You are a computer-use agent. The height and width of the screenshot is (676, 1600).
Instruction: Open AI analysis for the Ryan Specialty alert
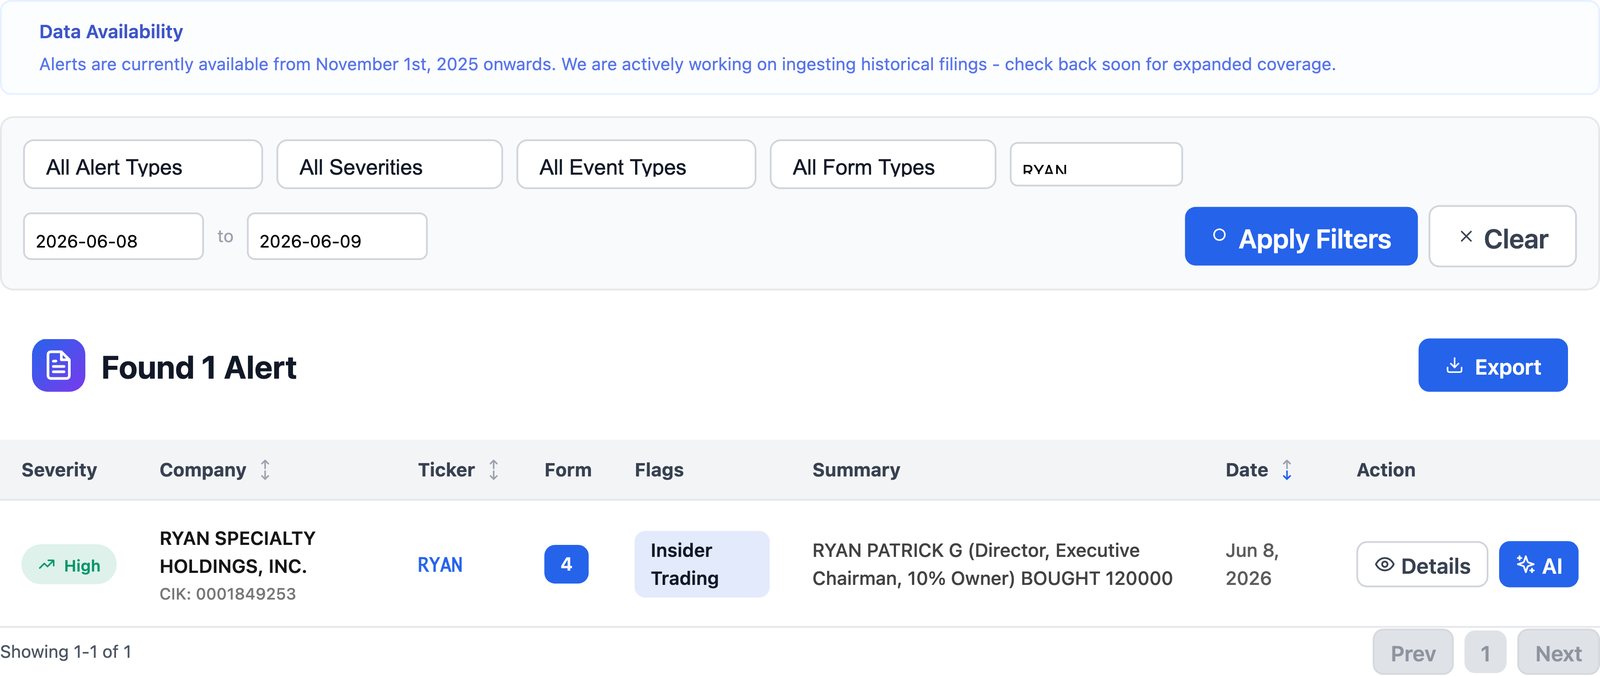pos(1538,565)
